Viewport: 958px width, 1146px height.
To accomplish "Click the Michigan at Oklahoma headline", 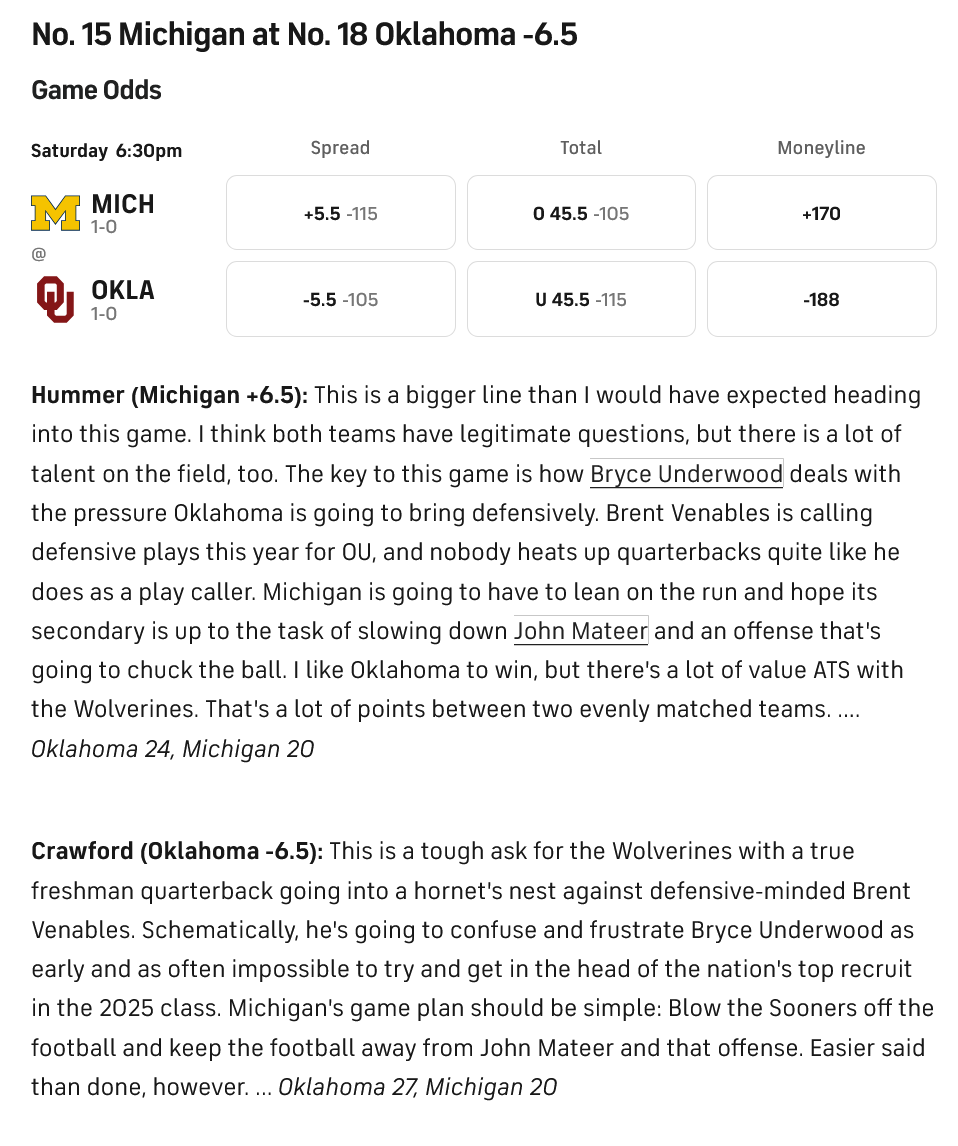I will (305, 34).
